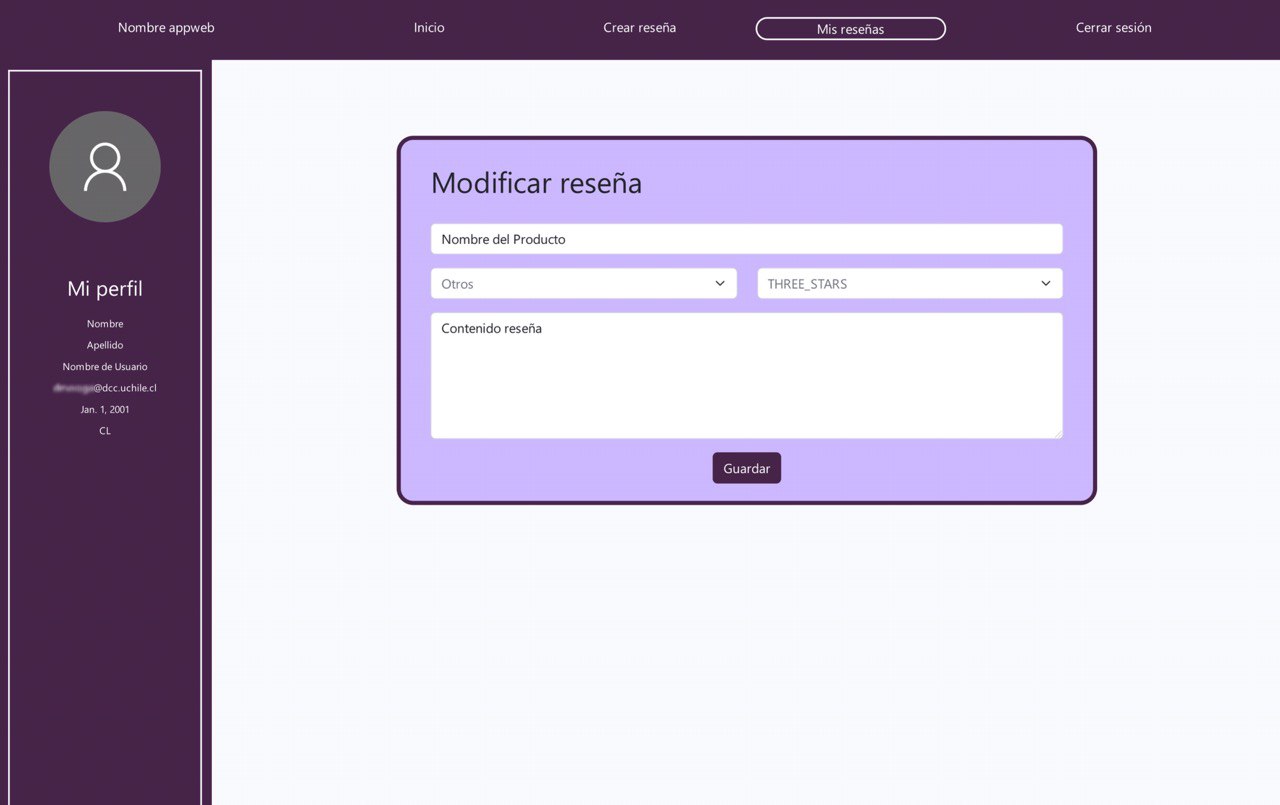Click the Contenido reseña text area
The width and height of the screenshot is (1280, 805).
pyautogui.click(x=746, y=376)
